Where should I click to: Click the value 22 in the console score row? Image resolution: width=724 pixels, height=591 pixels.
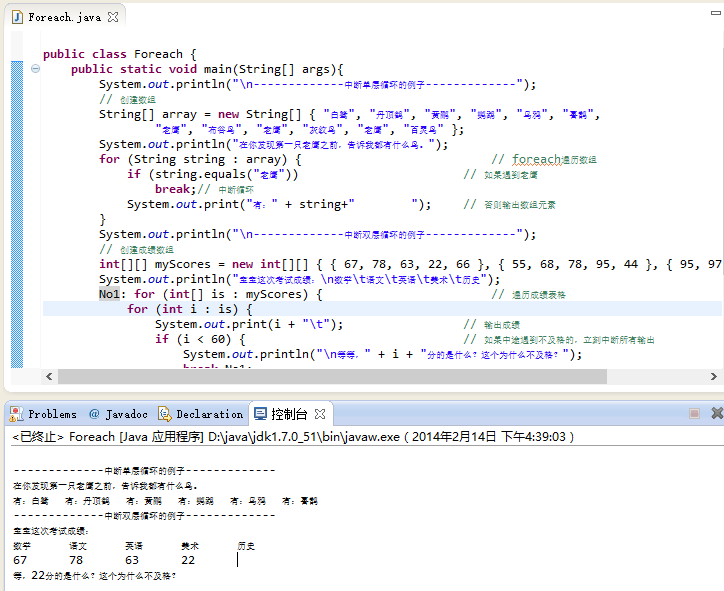click(188, 561)
